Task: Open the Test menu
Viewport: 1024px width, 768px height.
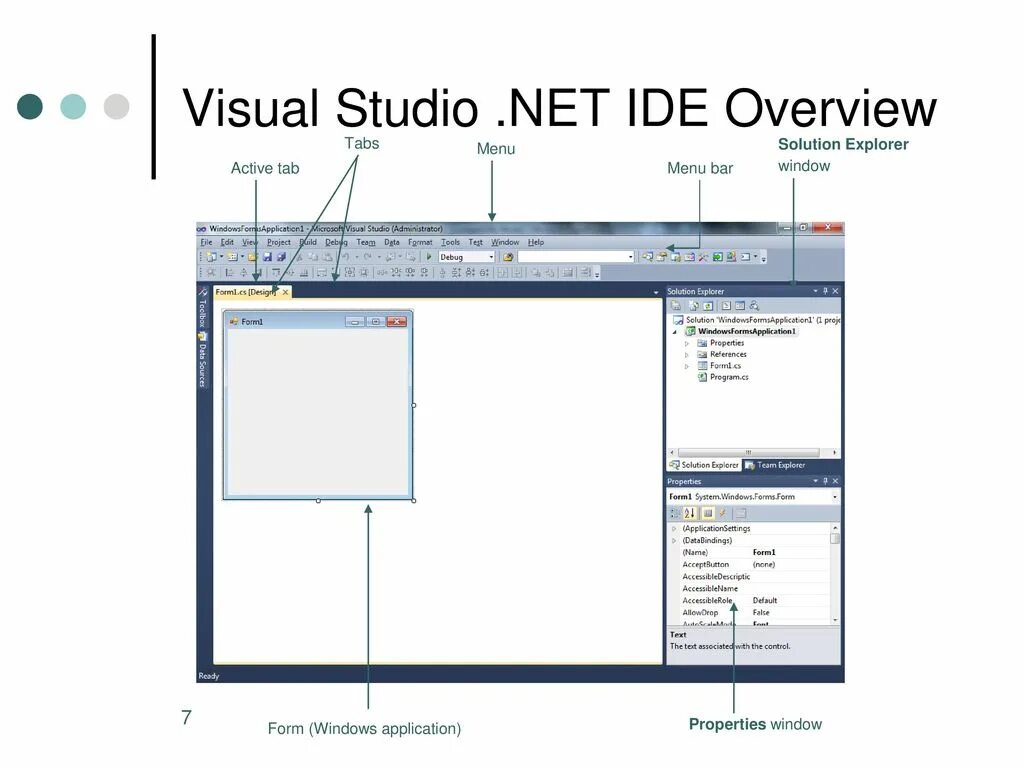Action: 475,242
